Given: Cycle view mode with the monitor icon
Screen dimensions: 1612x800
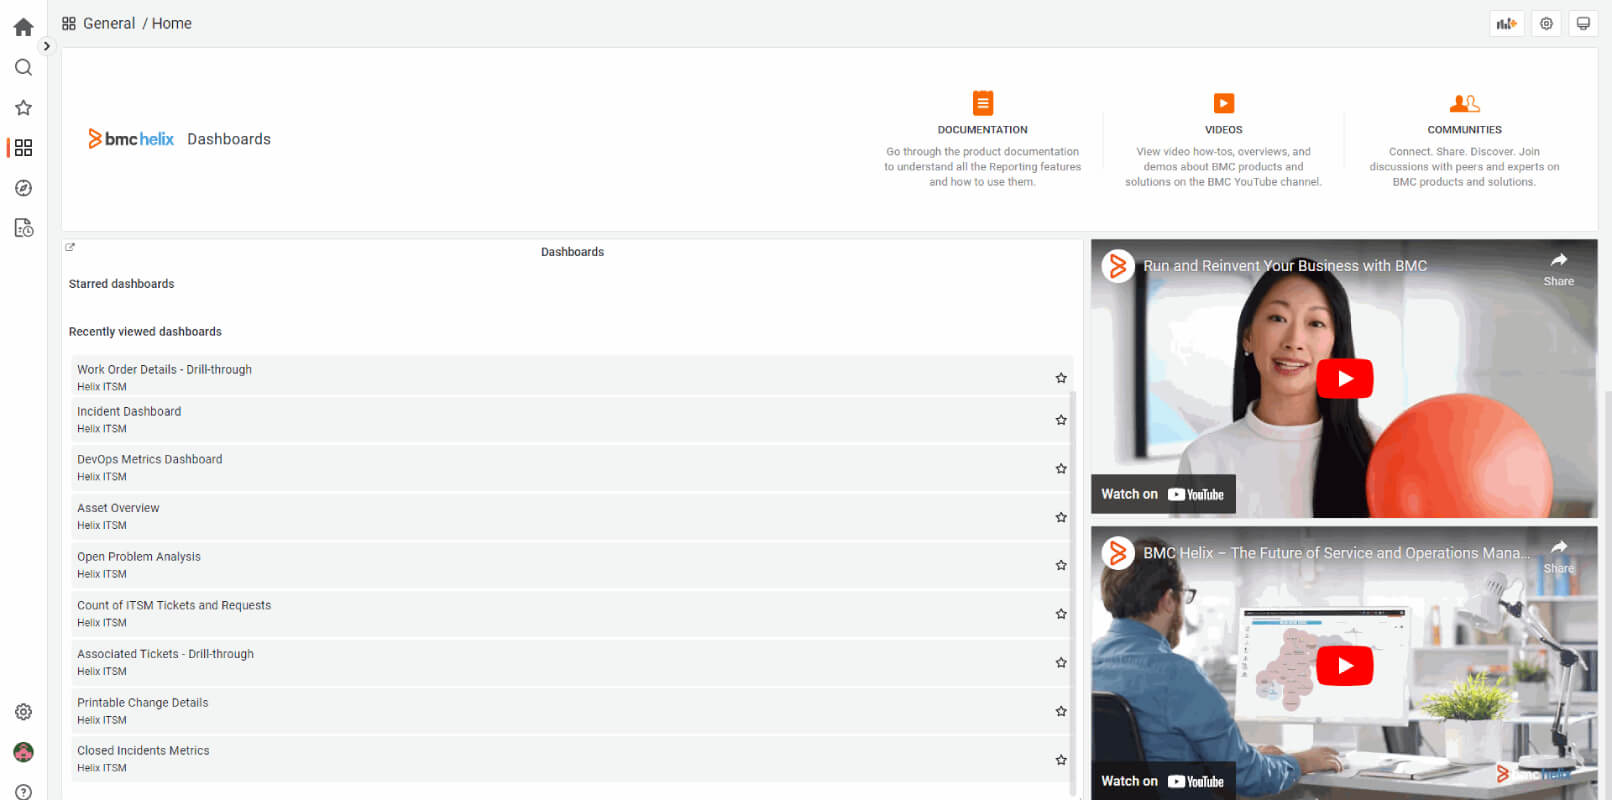Looking at the screenshot, I should tap(1583, 23).
